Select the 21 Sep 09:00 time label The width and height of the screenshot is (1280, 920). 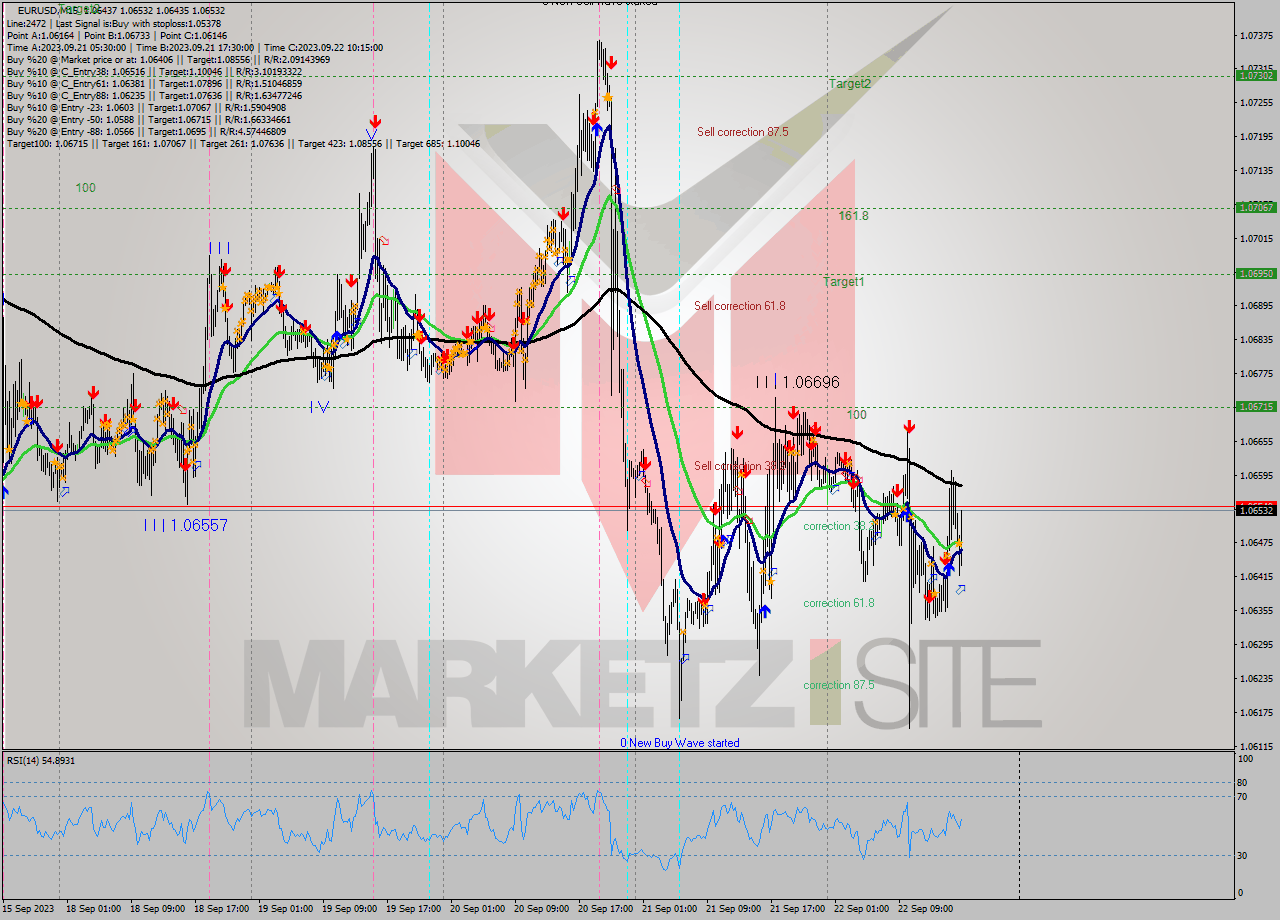(734, 908)
